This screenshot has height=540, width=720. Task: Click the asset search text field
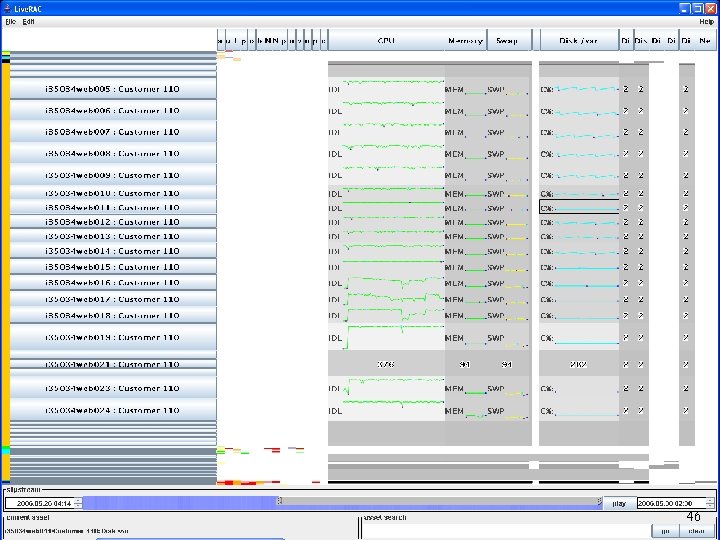(506, 531)
